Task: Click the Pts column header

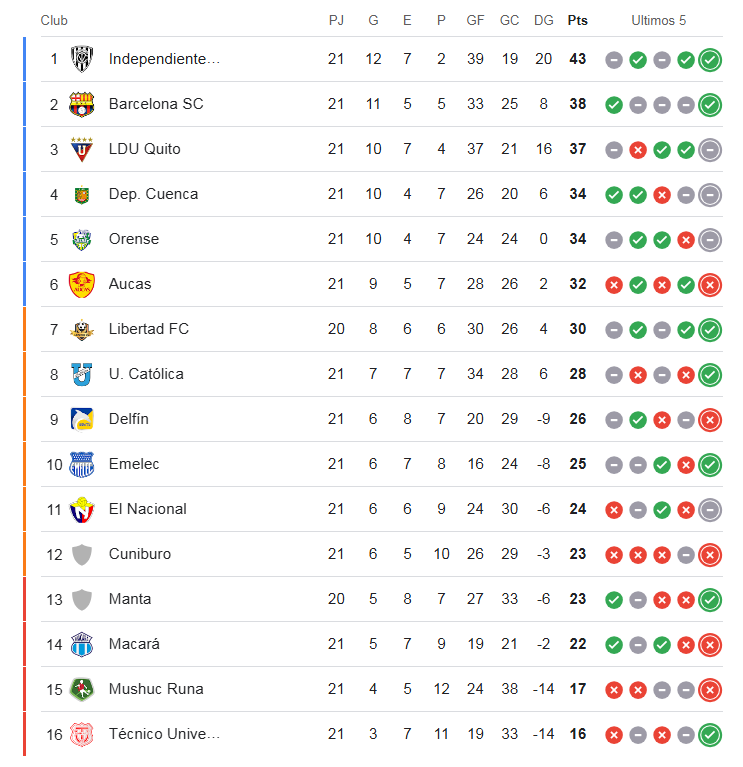Action: click(577, 21)
